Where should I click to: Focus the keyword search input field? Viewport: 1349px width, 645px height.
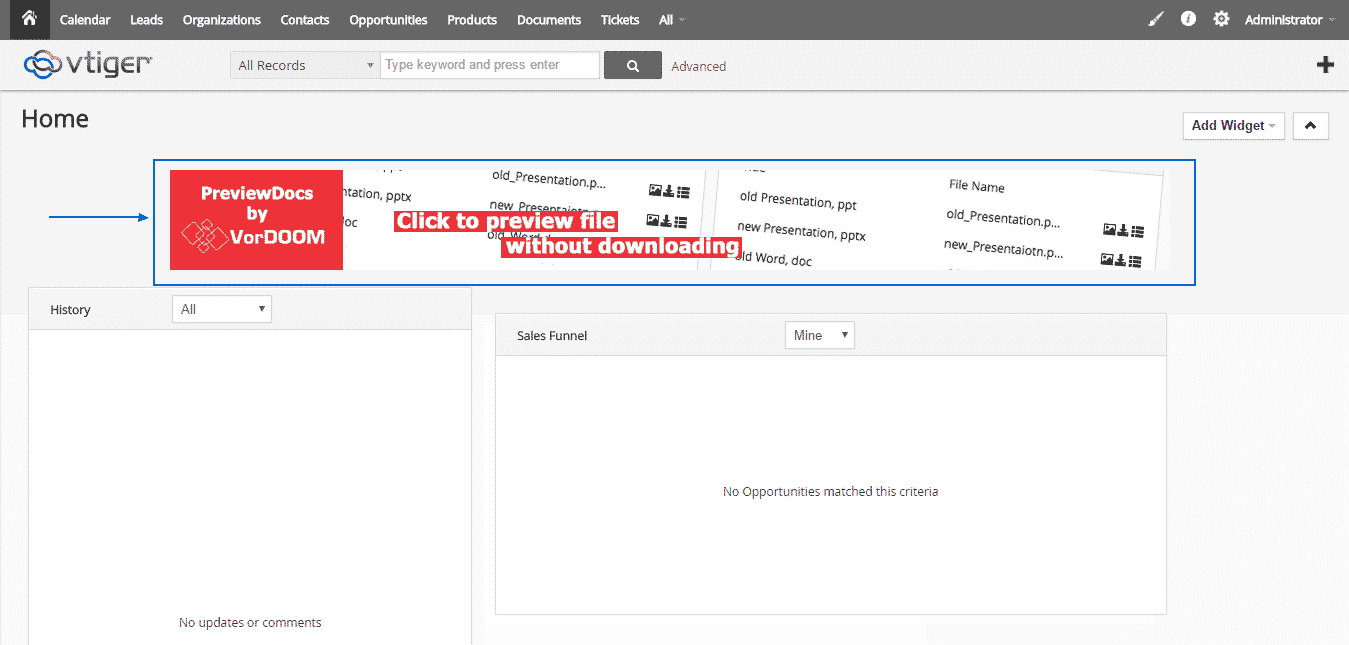click(489, 65)
